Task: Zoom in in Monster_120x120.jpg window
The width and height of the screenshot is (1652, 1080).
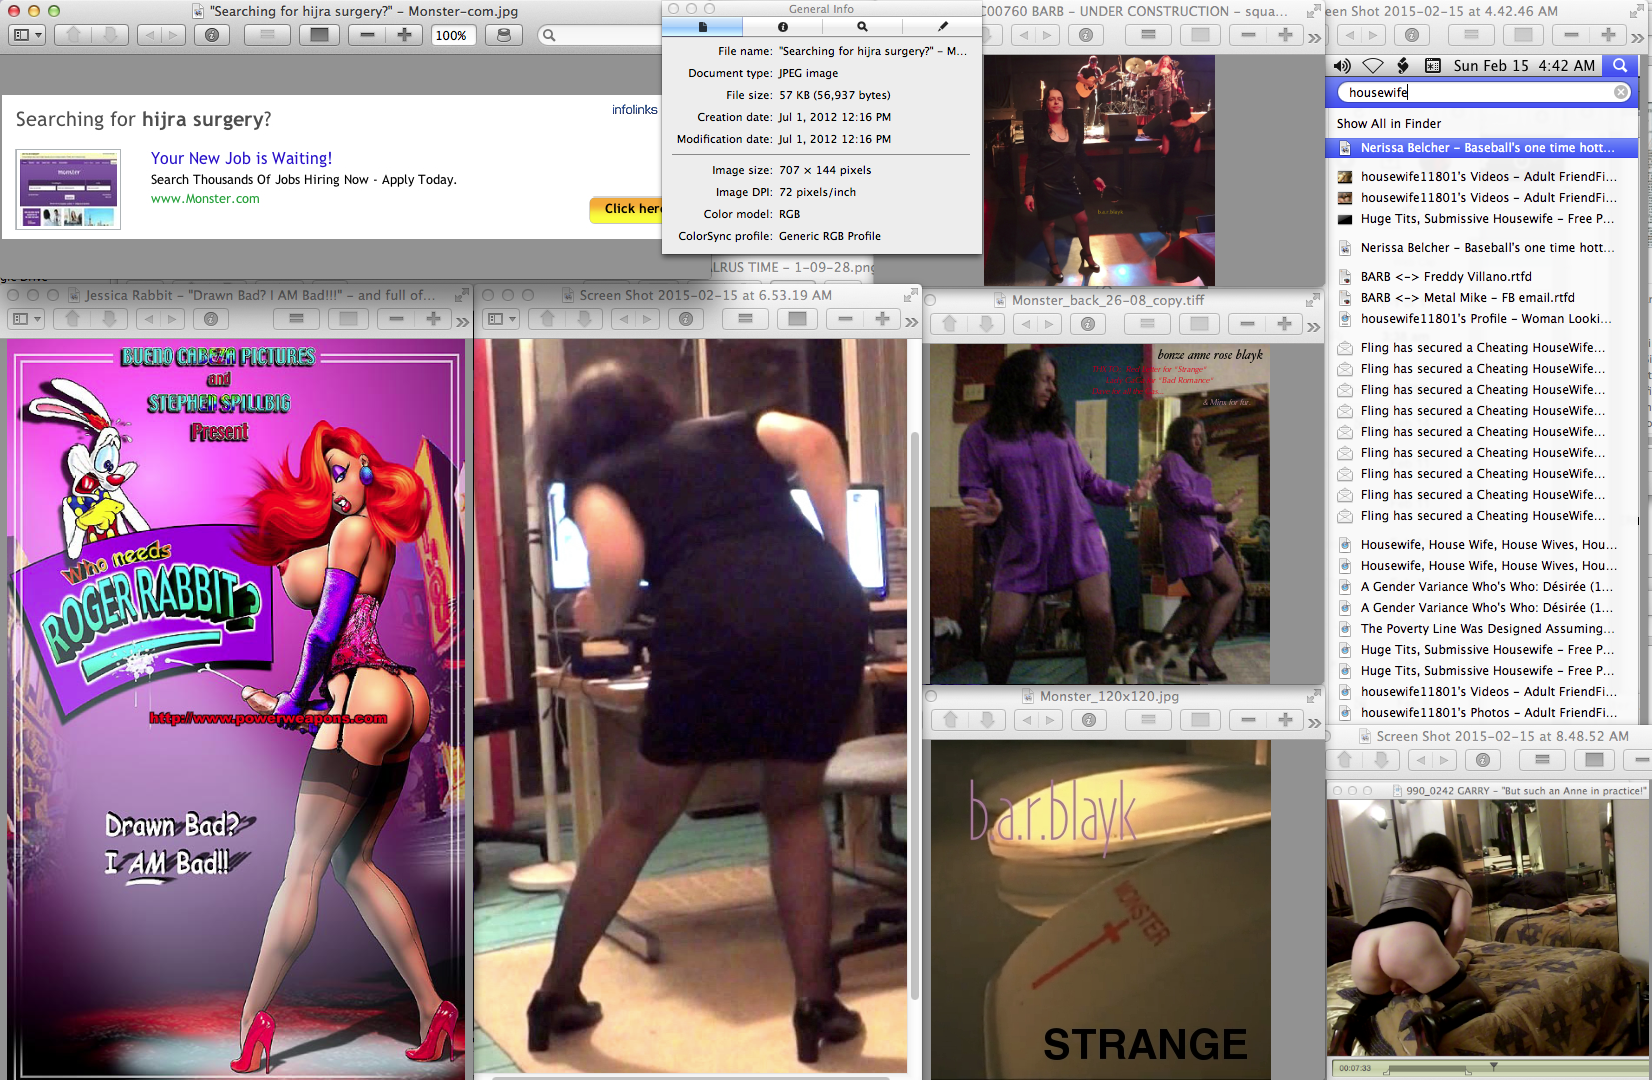Action: click(x=1285, y=720)
